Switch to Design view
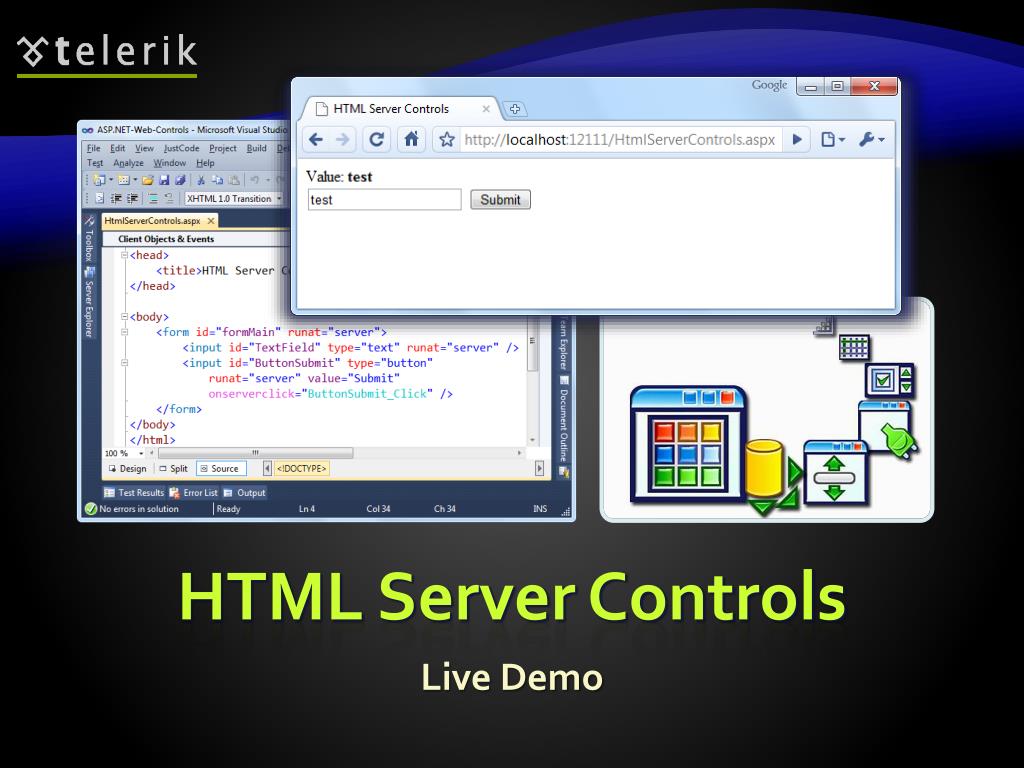This screenshot has height=768, width=1024. pyautogui.click(x=127, y=468)
